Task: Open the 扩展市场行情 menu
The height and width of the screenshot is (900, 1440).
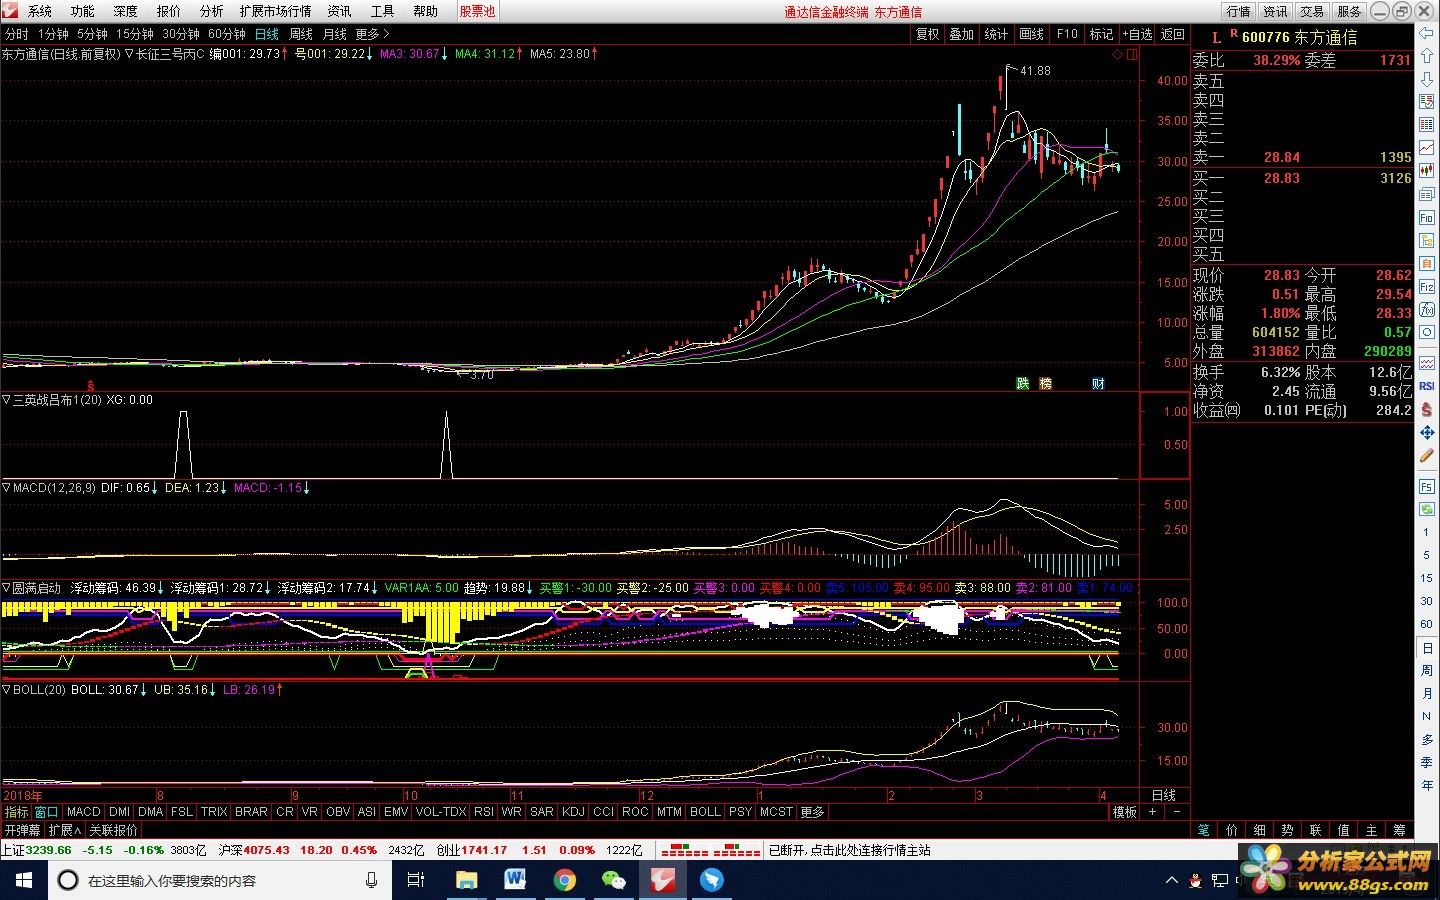Action: click(275, 12)
